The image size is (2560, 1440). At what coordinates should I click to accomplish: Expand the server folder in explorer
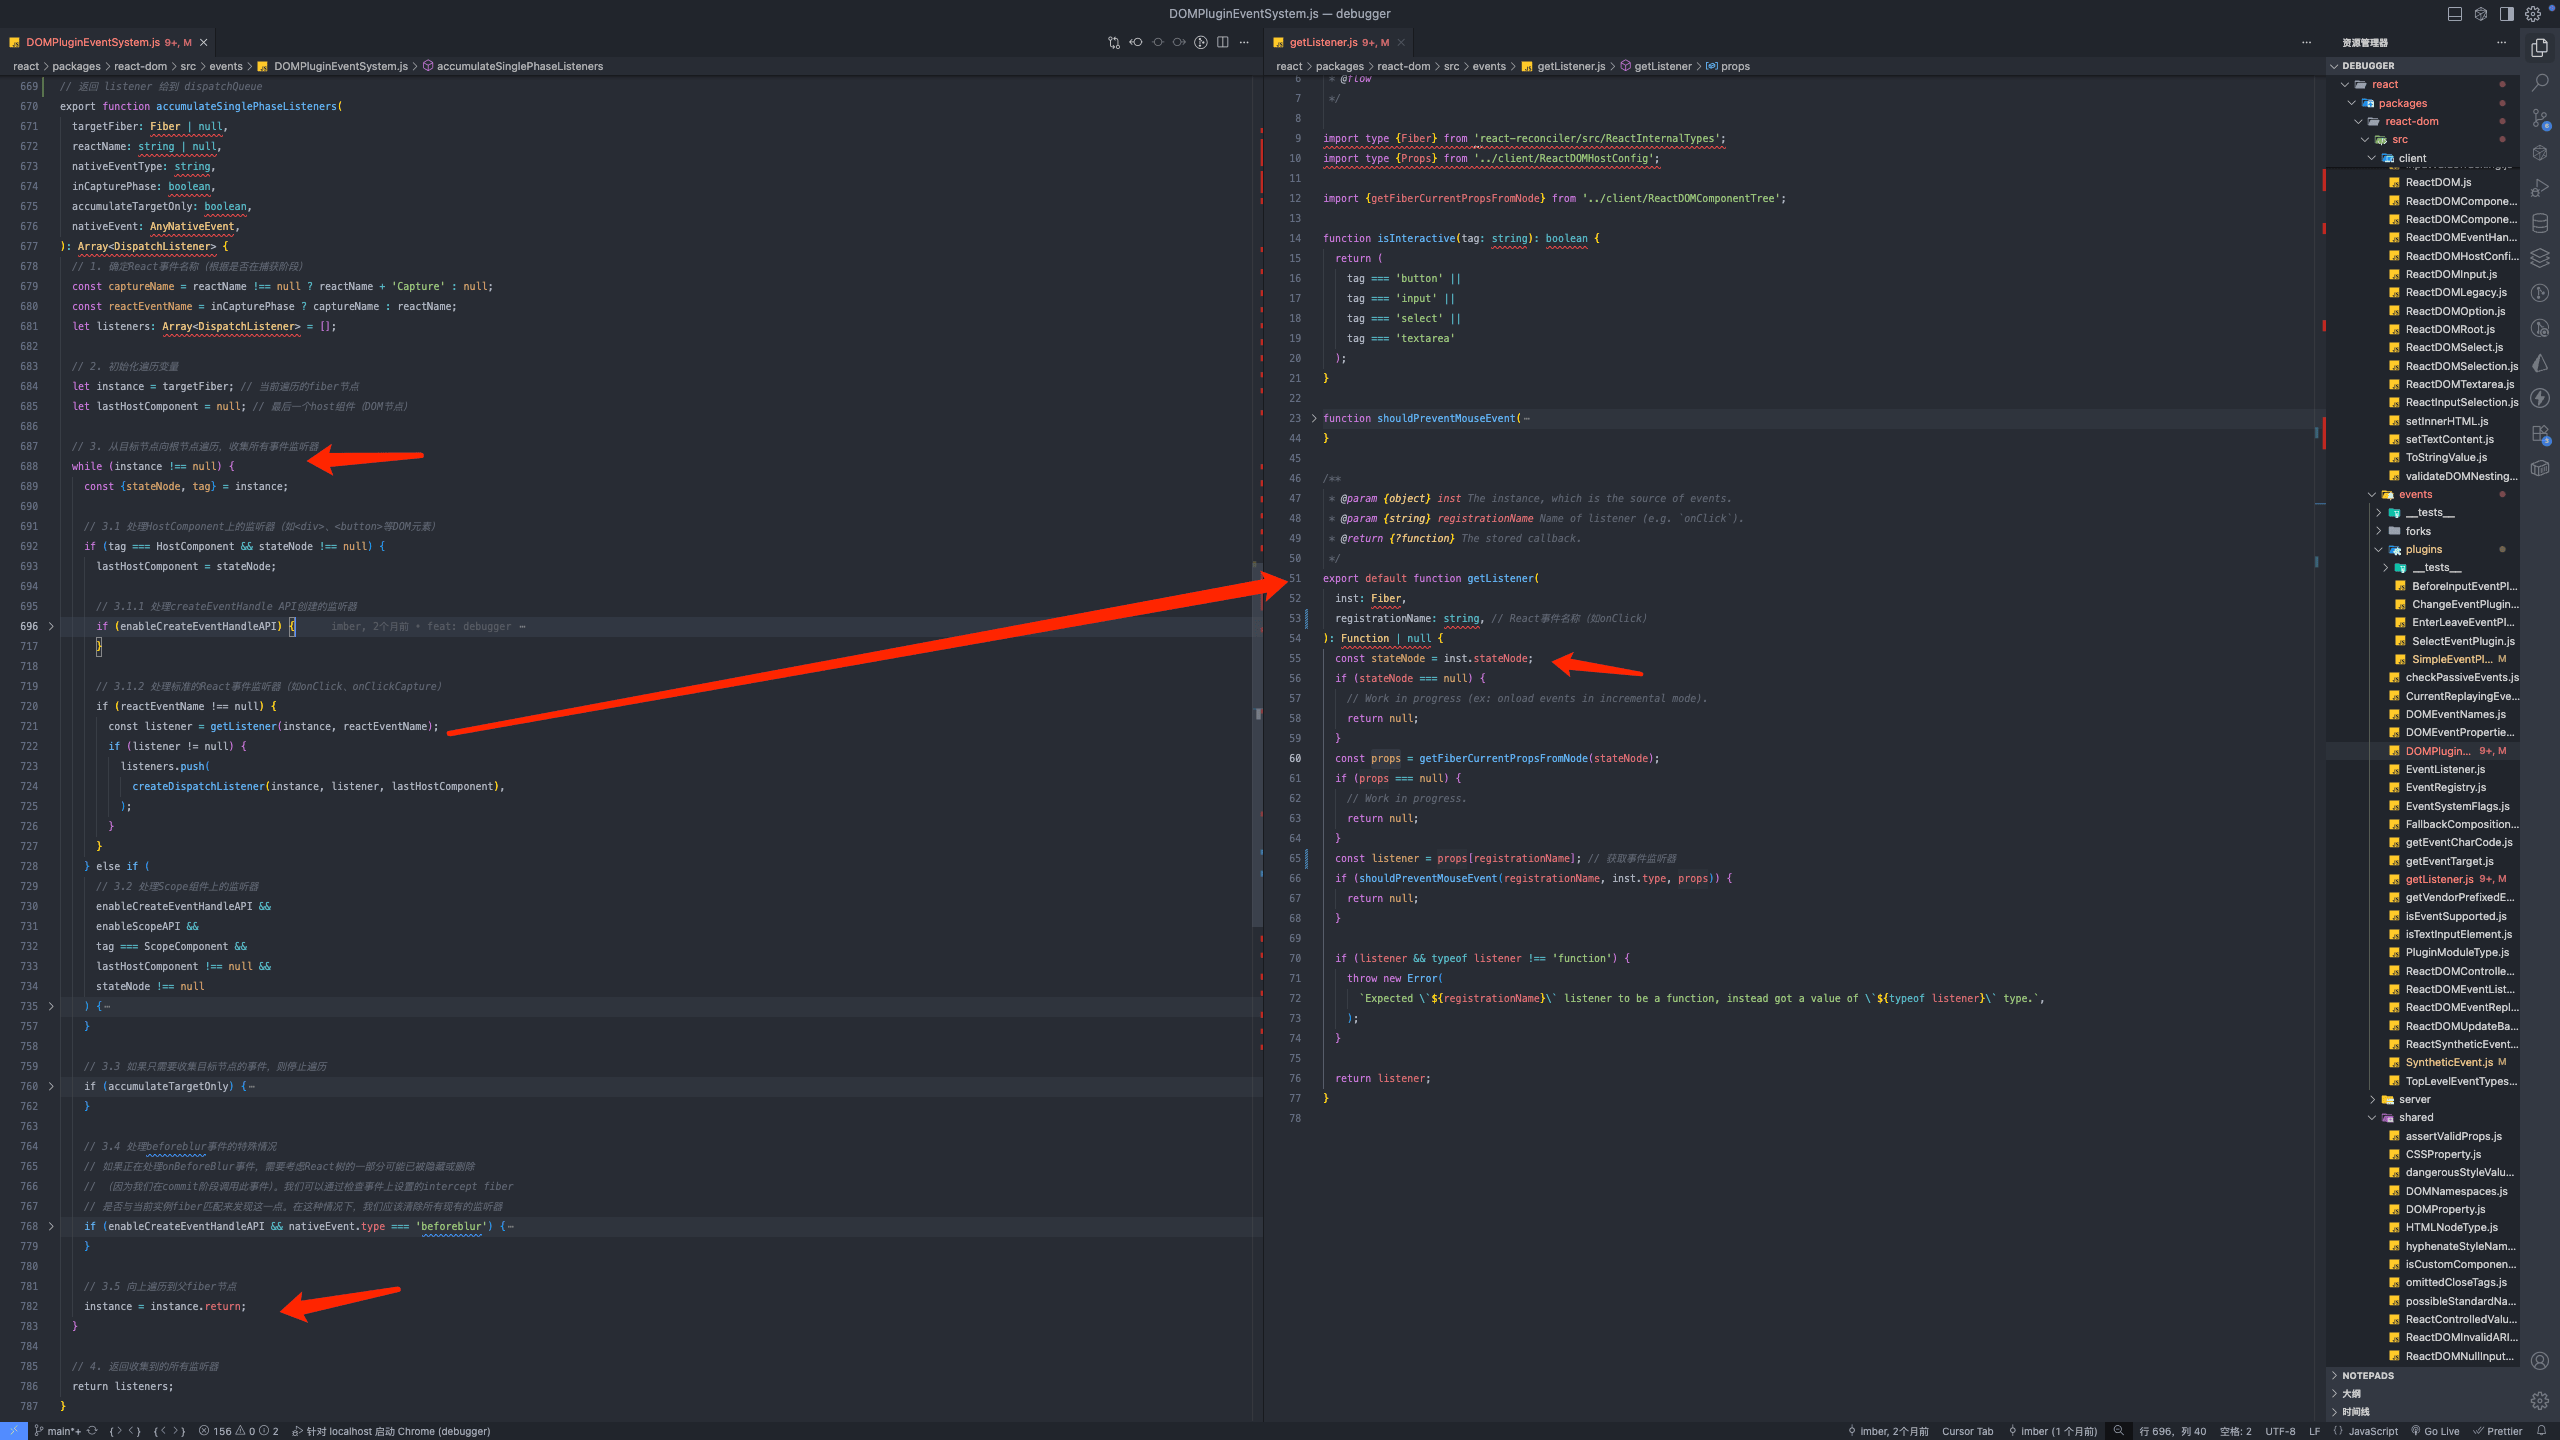(2414, 1099)
